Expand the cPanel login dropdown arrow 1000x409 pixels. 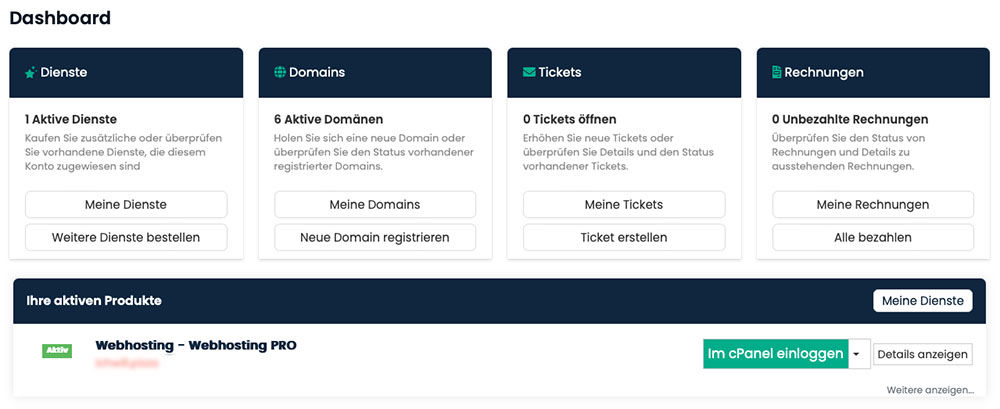(x=857, y=354)
